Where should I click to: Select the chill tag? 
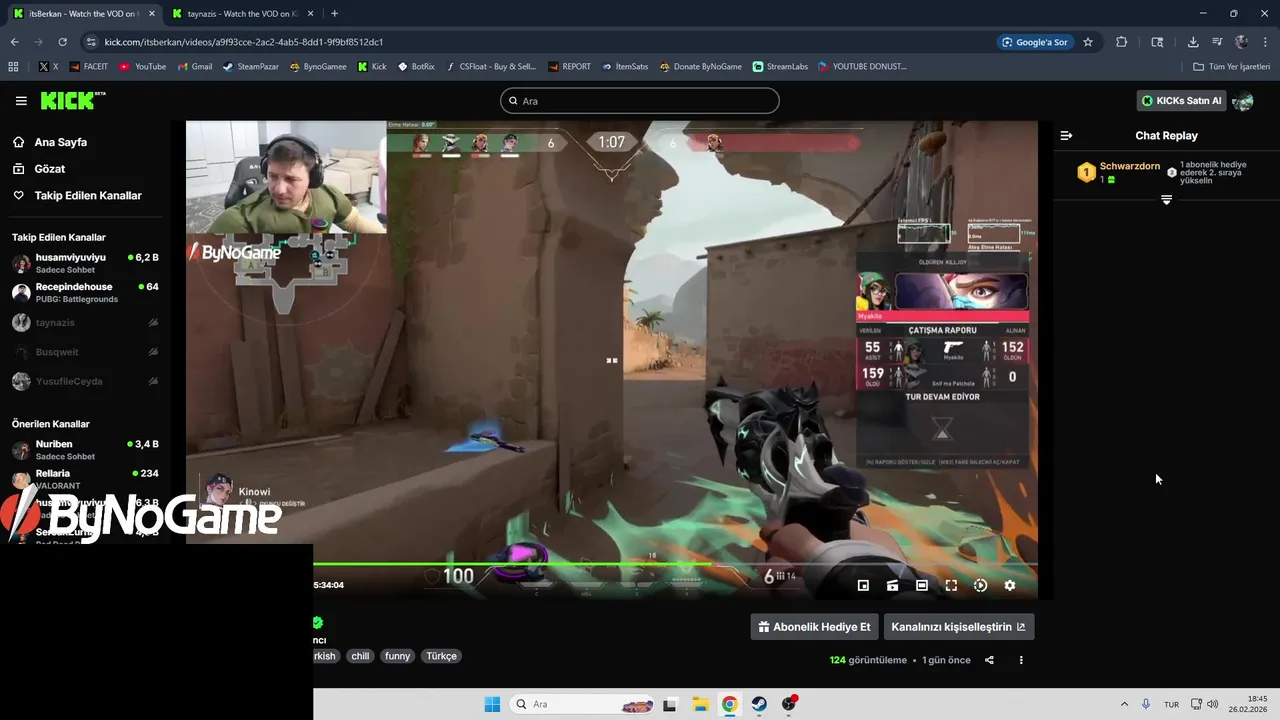point(360,656)
